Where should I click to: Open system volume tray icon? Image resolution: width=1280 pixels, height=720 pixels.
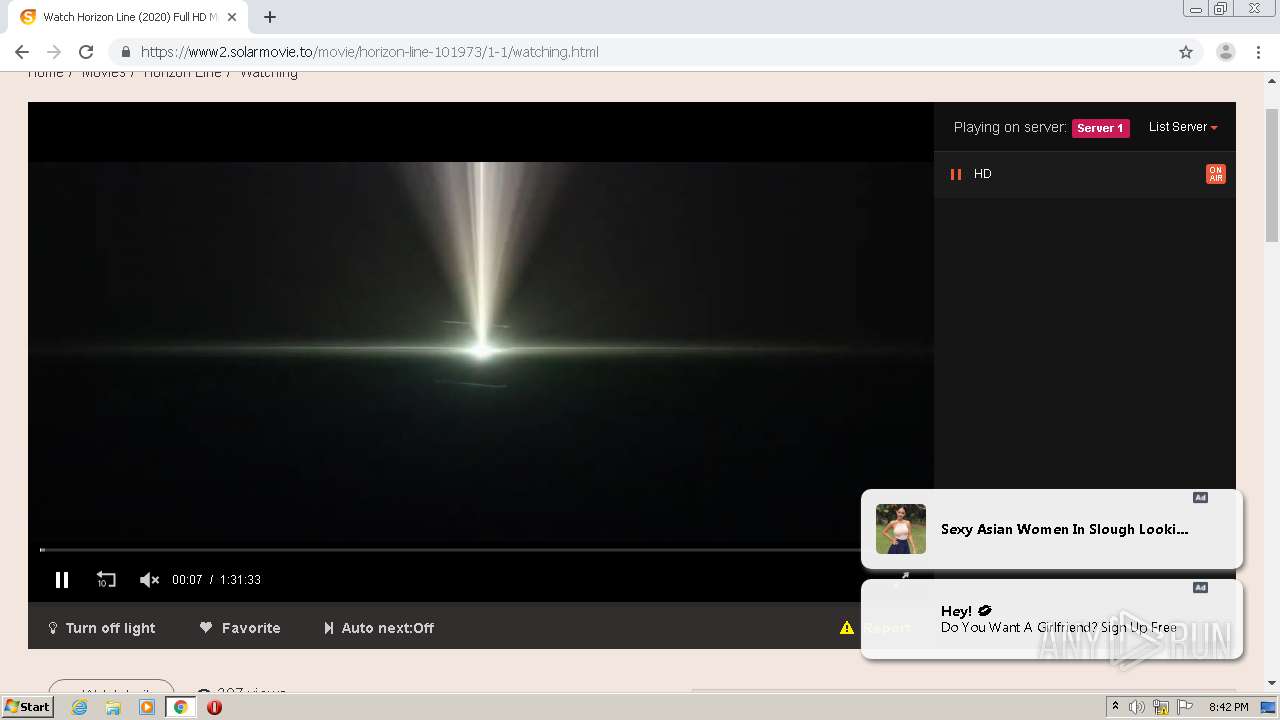tap(1137, 707)
